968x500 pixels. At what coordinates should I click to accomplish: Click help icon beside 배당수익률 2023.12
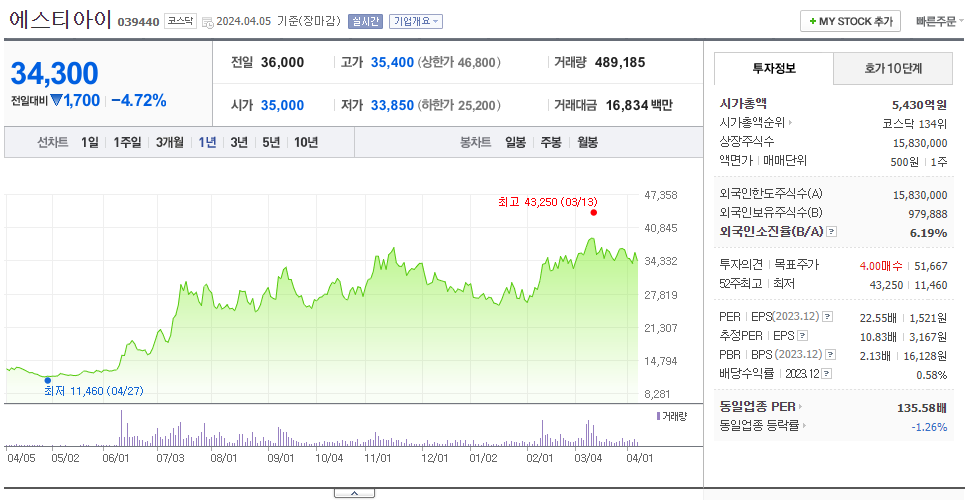pos(827,374)
